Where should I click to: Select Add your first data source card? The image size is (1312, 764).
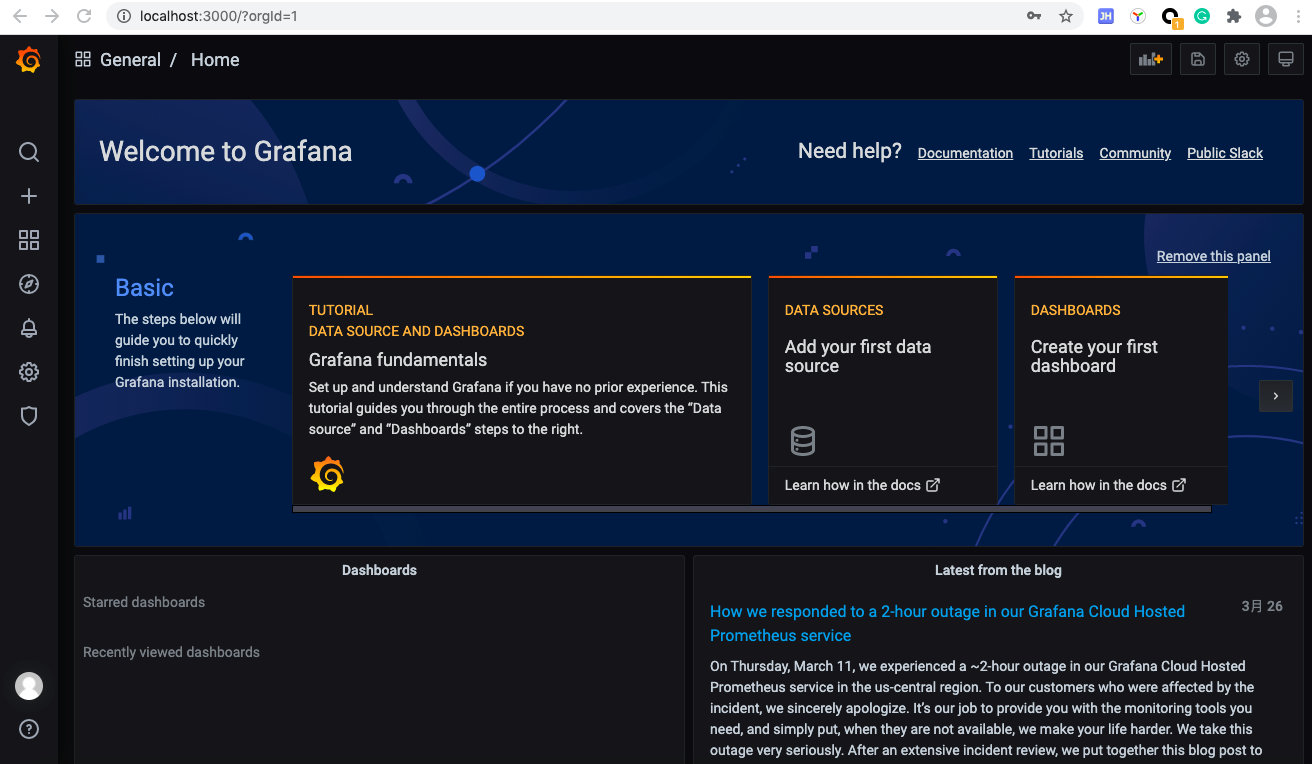[x=882, y=391]
